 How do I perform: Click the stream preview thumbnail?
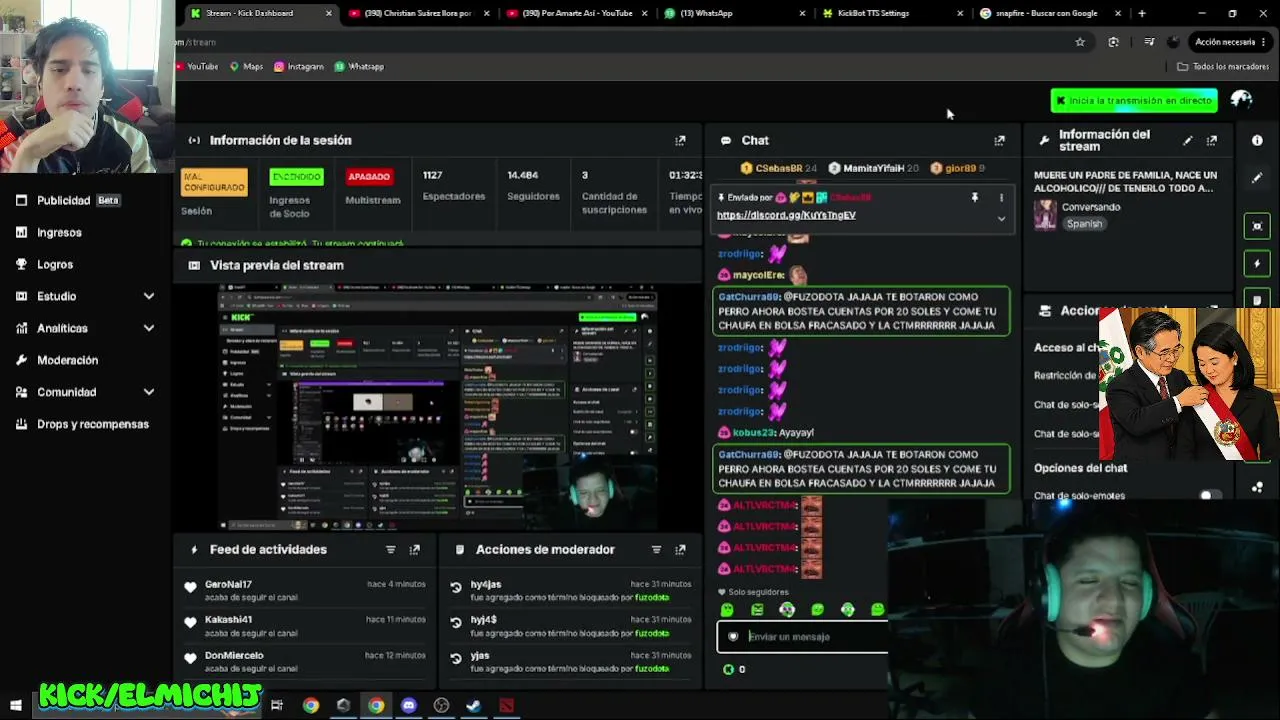click(x=439, y=407)
